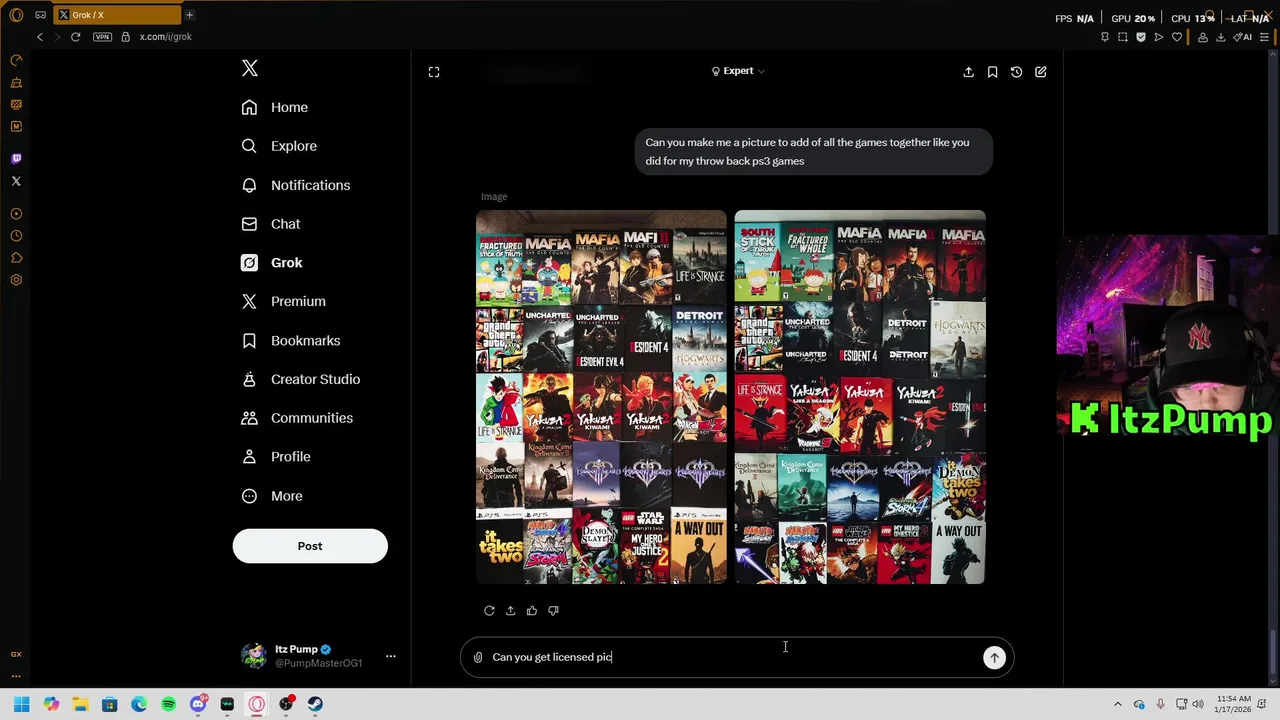Open the first generated game collage

pos(601,397)
